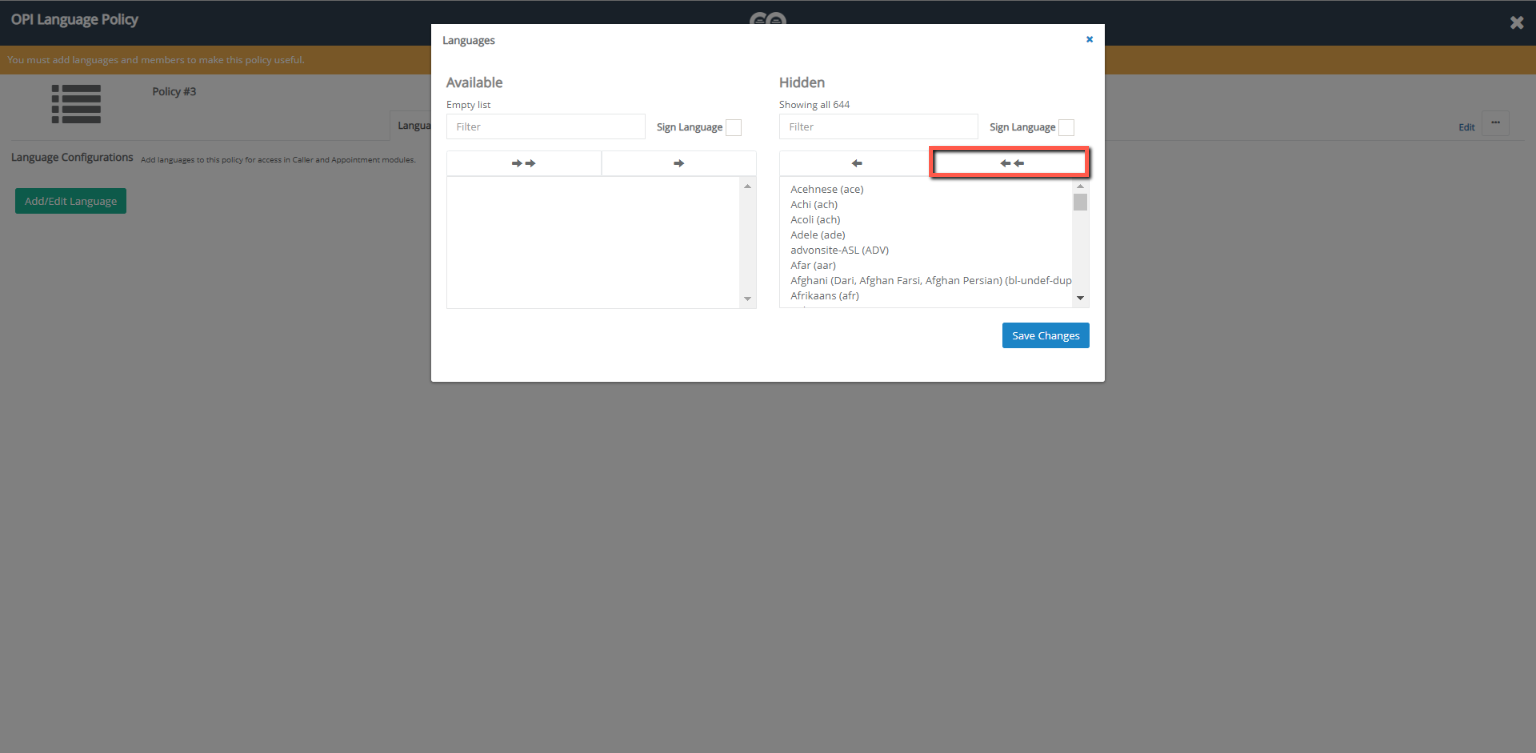Click the move-selected-right single arrow button
The height and width of the screenshot is (753, 1536).
(679, 163)
